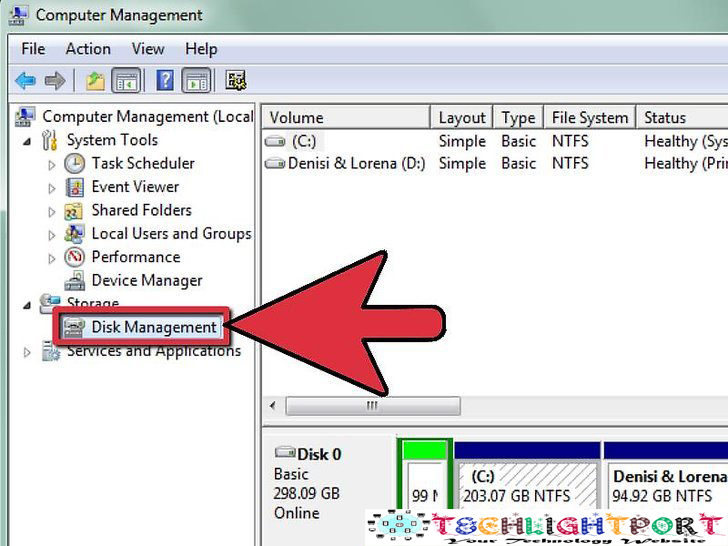
Task: Open the View menu
Action: [x=148, y=49]
